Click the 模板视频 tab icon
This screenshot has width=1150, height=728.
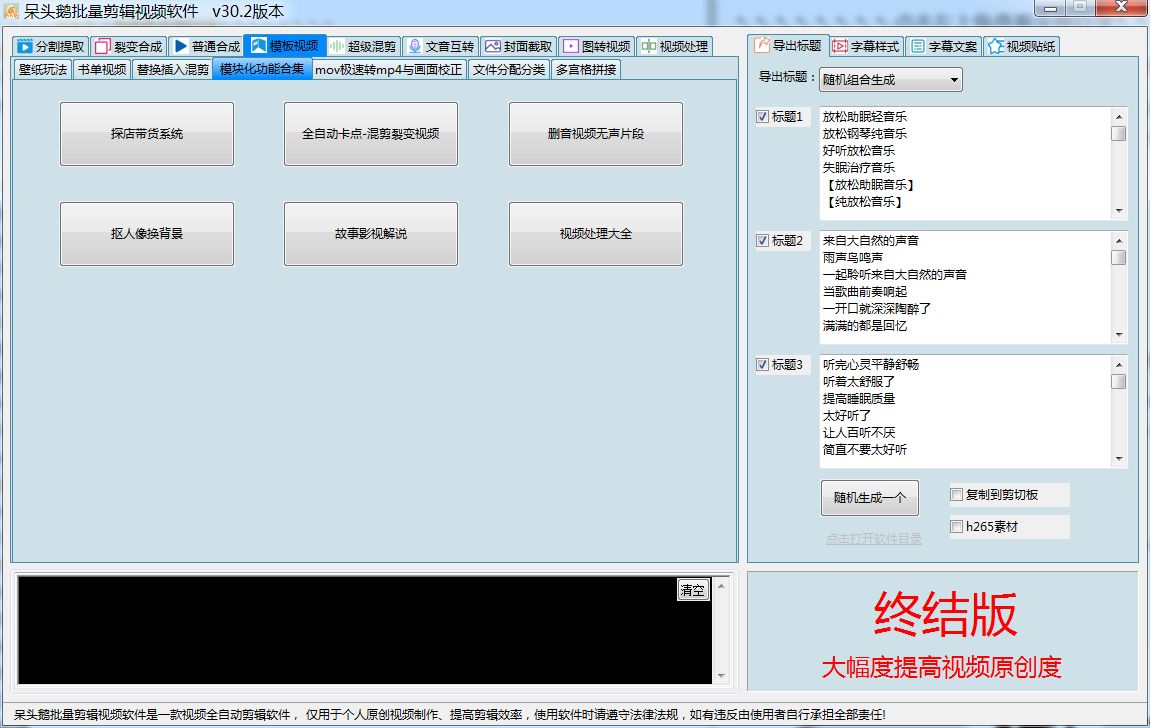(x=259, y=45)
